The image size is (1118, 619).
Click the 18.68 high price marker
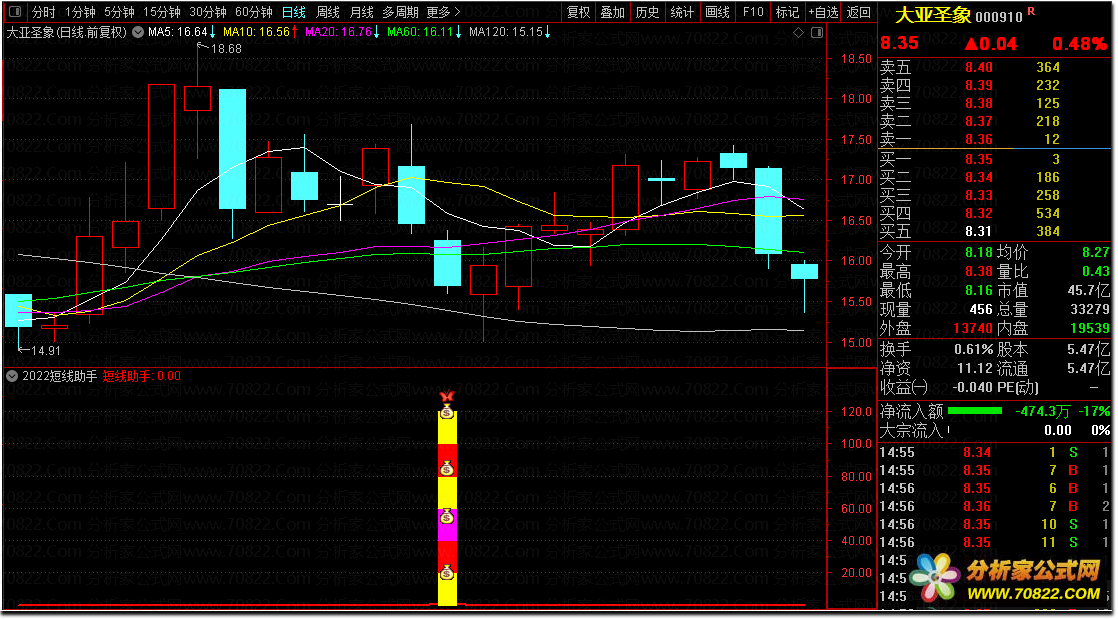point(225,48)
